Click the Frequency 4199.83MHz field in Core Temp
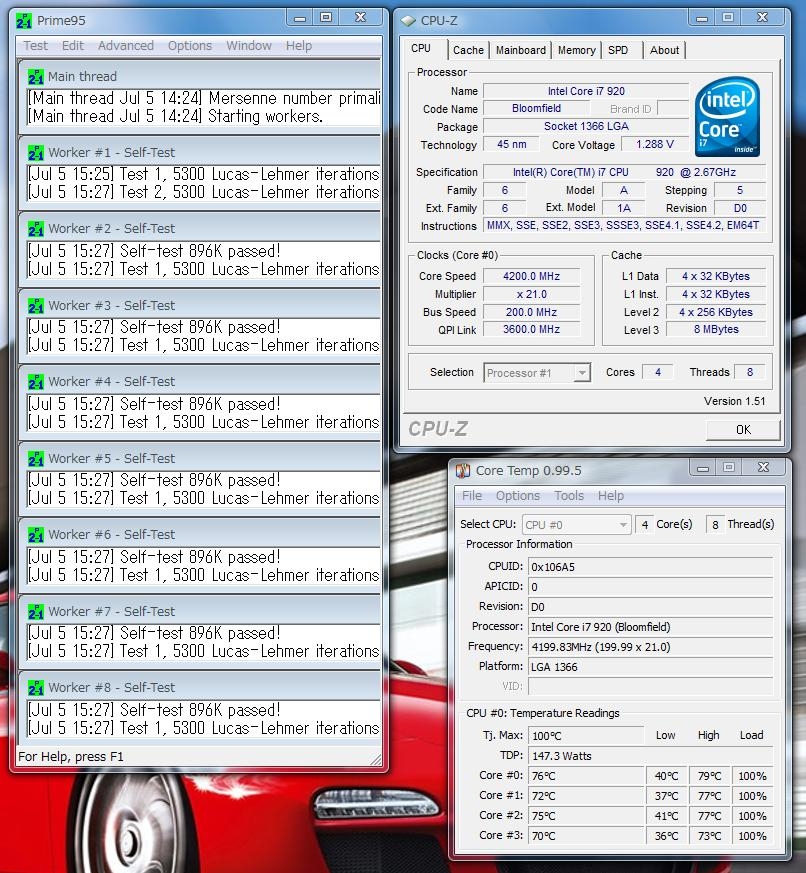The width and height of the screenshot is (806, 873). (651, 647)
